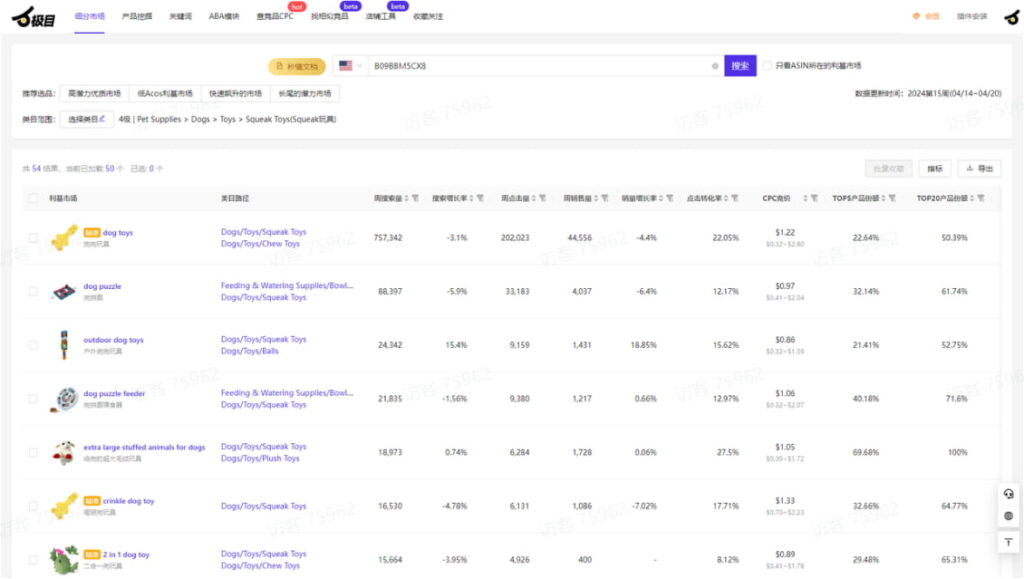Click the 极目 logo at top left
This screenshot has height=579, width=1024.
pos(33,16)
